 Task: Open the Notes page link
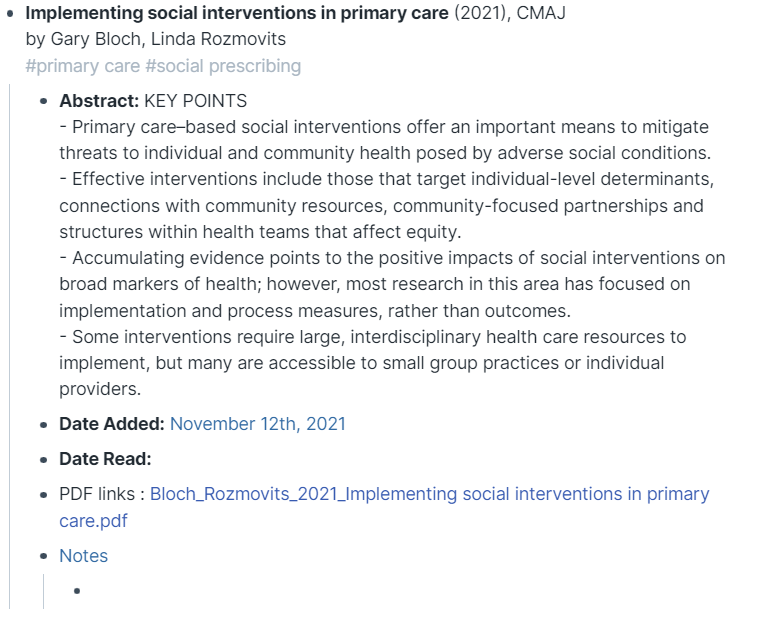click(x=83, y=556)
